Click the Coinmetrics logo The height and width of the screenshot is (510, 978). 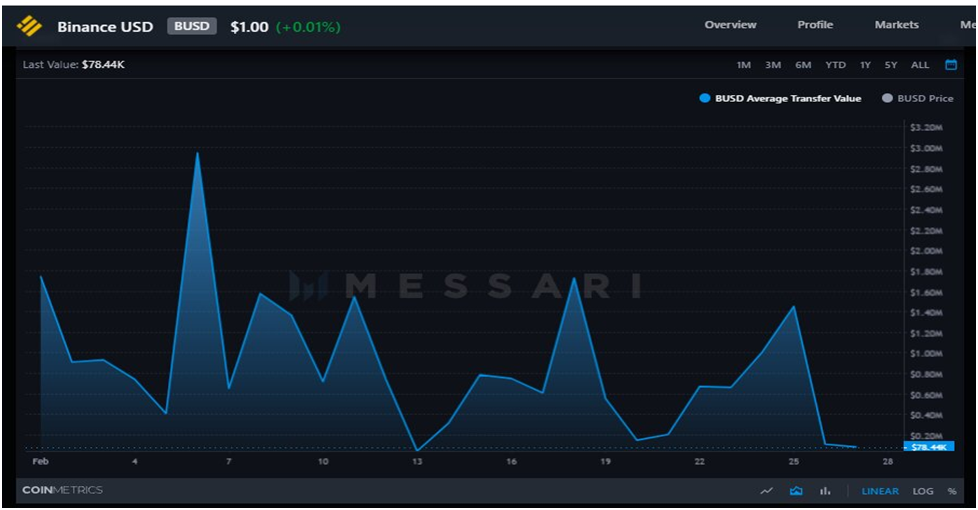click(62, 490)
